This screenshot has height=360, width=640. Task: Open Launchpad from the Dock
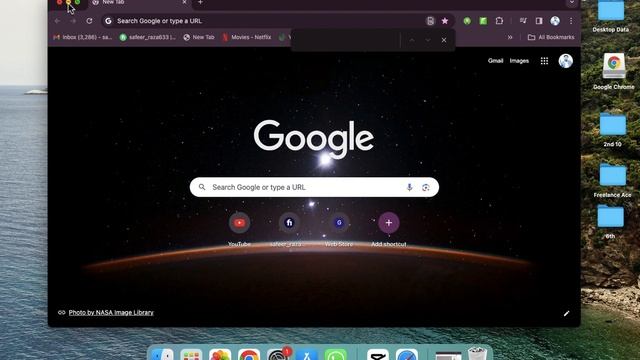coord(191,354)
